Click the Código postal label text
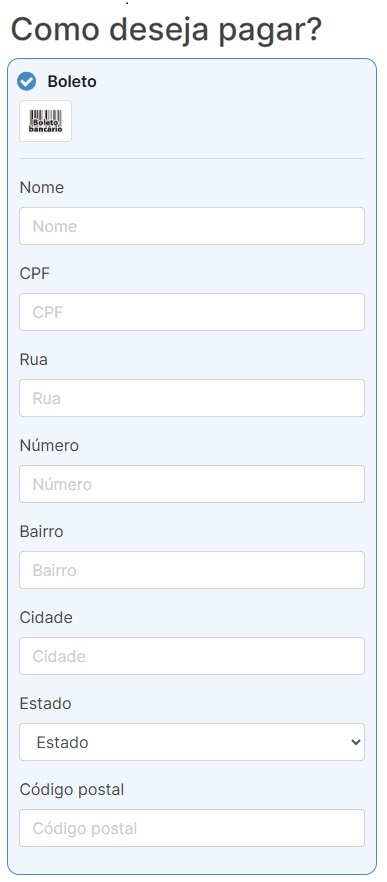This screenshot has width=387, height=882. click(x=71, y=790)
